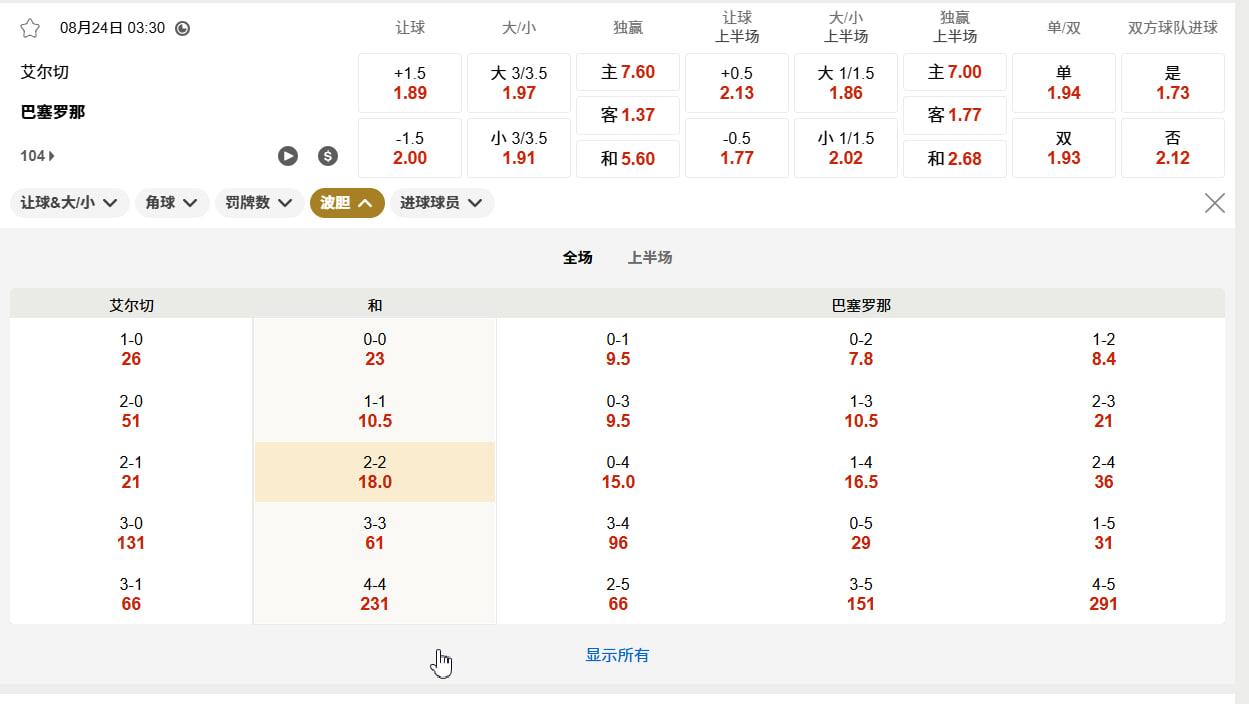Pick draw score 4-4 at 231

[375, 594]
